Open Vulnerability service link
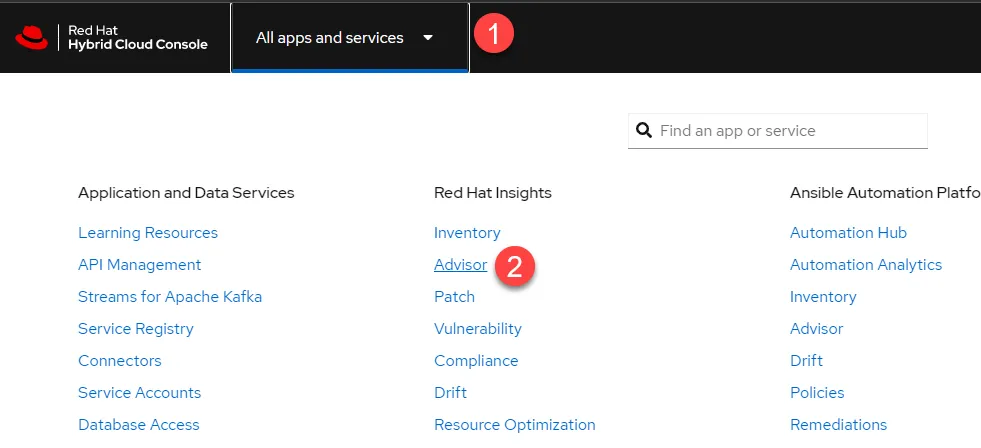981x448 pixels. point(478,328)
